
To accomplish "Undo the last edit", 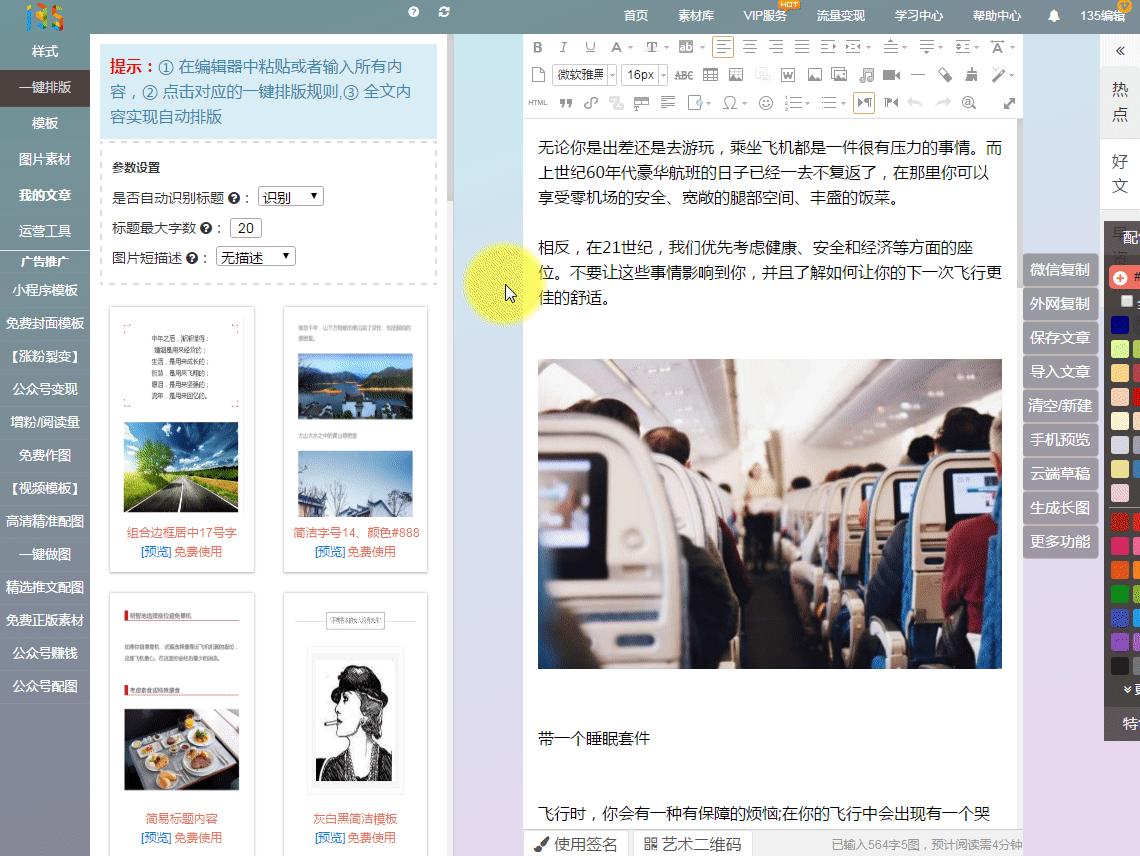I will (x=915, y=103).
